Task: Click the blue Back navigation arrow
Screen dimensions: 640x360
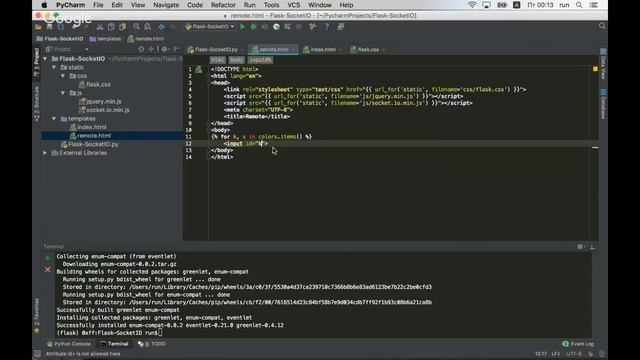Action: [162, 27]
